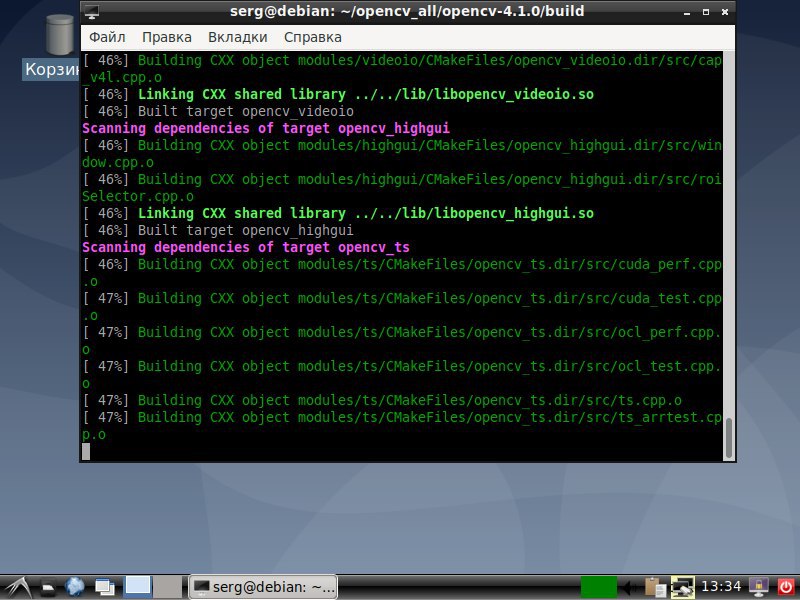This screenshot has width=800, height=600.
Task: Click the screen lock monitor icon
Action: click(x=759, y=587)
